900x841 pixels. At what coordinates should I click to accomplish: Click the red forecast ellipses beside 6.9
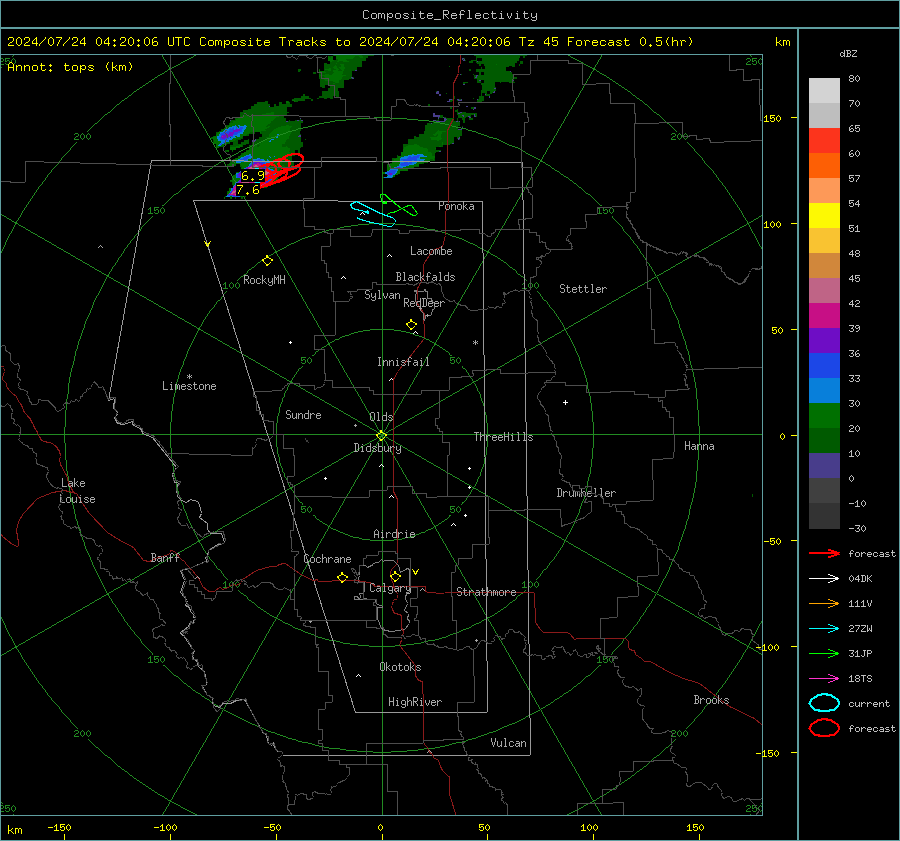click(x=282, y=170)
